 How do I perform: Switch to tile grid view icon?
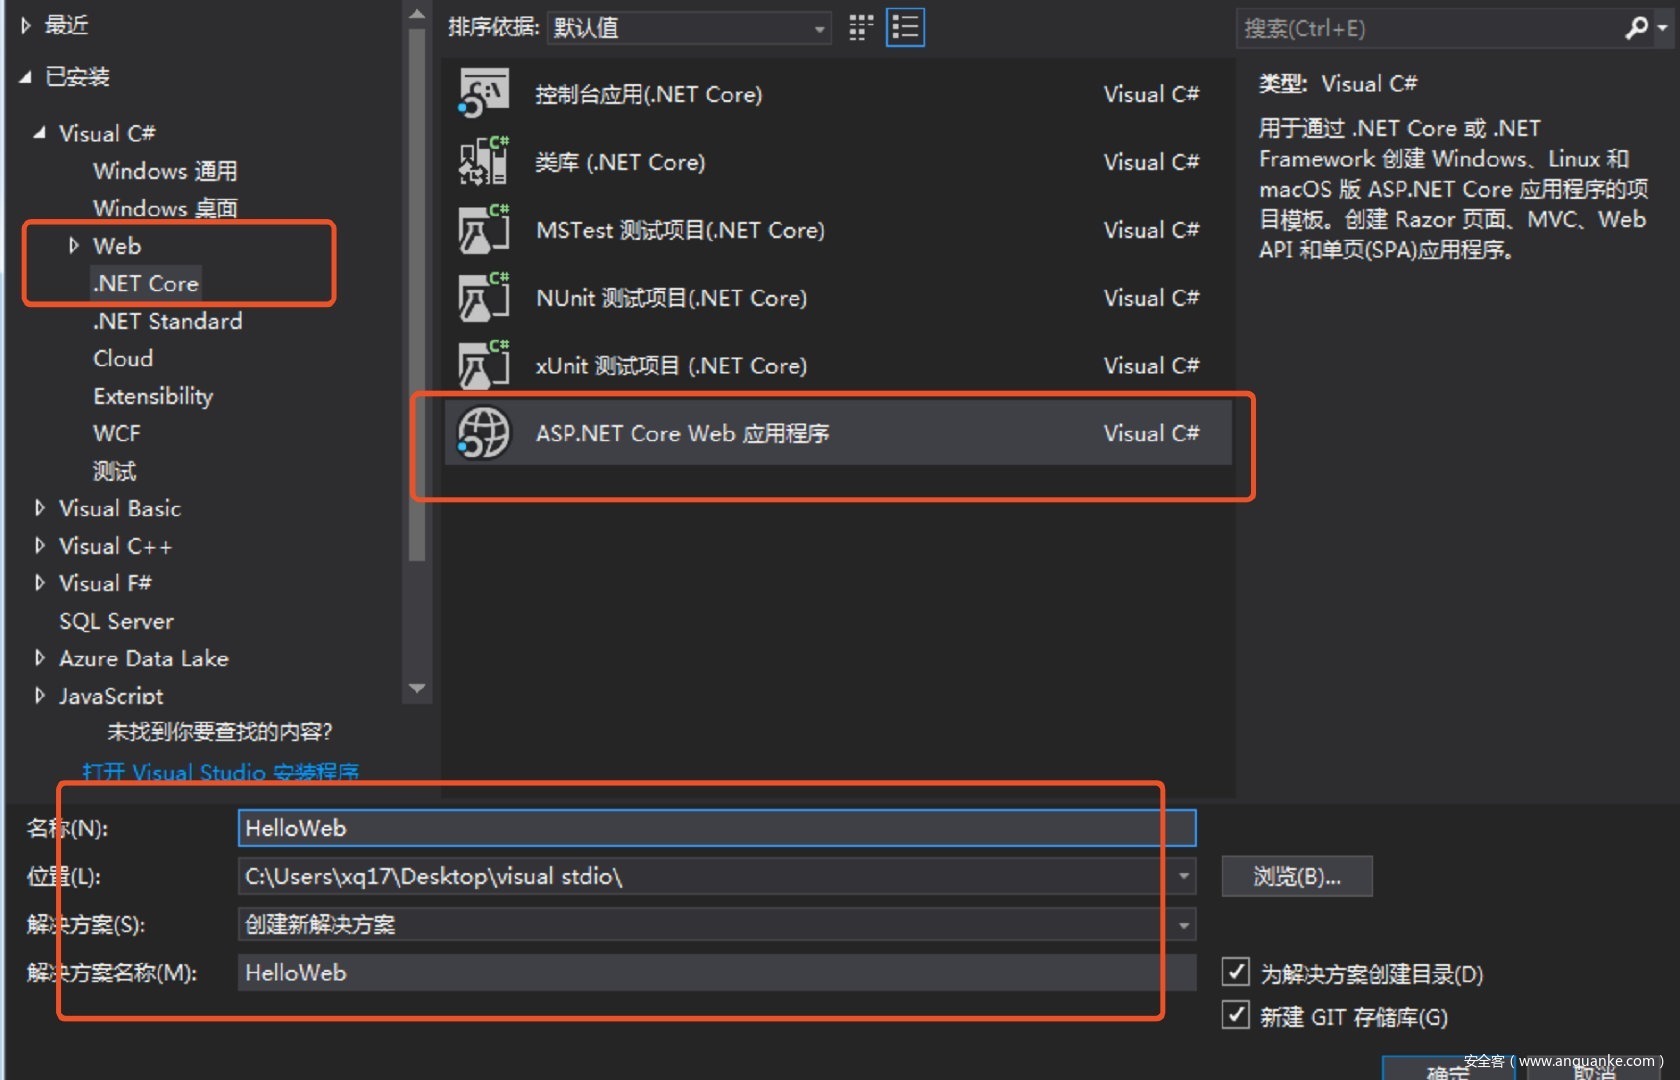(860, 28)
